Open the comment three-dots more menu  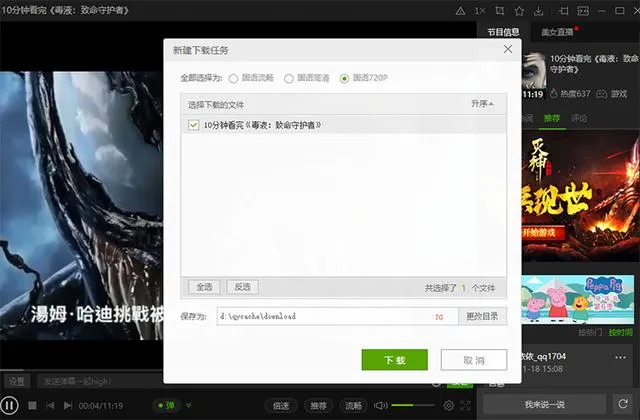(x=620, y=358)
